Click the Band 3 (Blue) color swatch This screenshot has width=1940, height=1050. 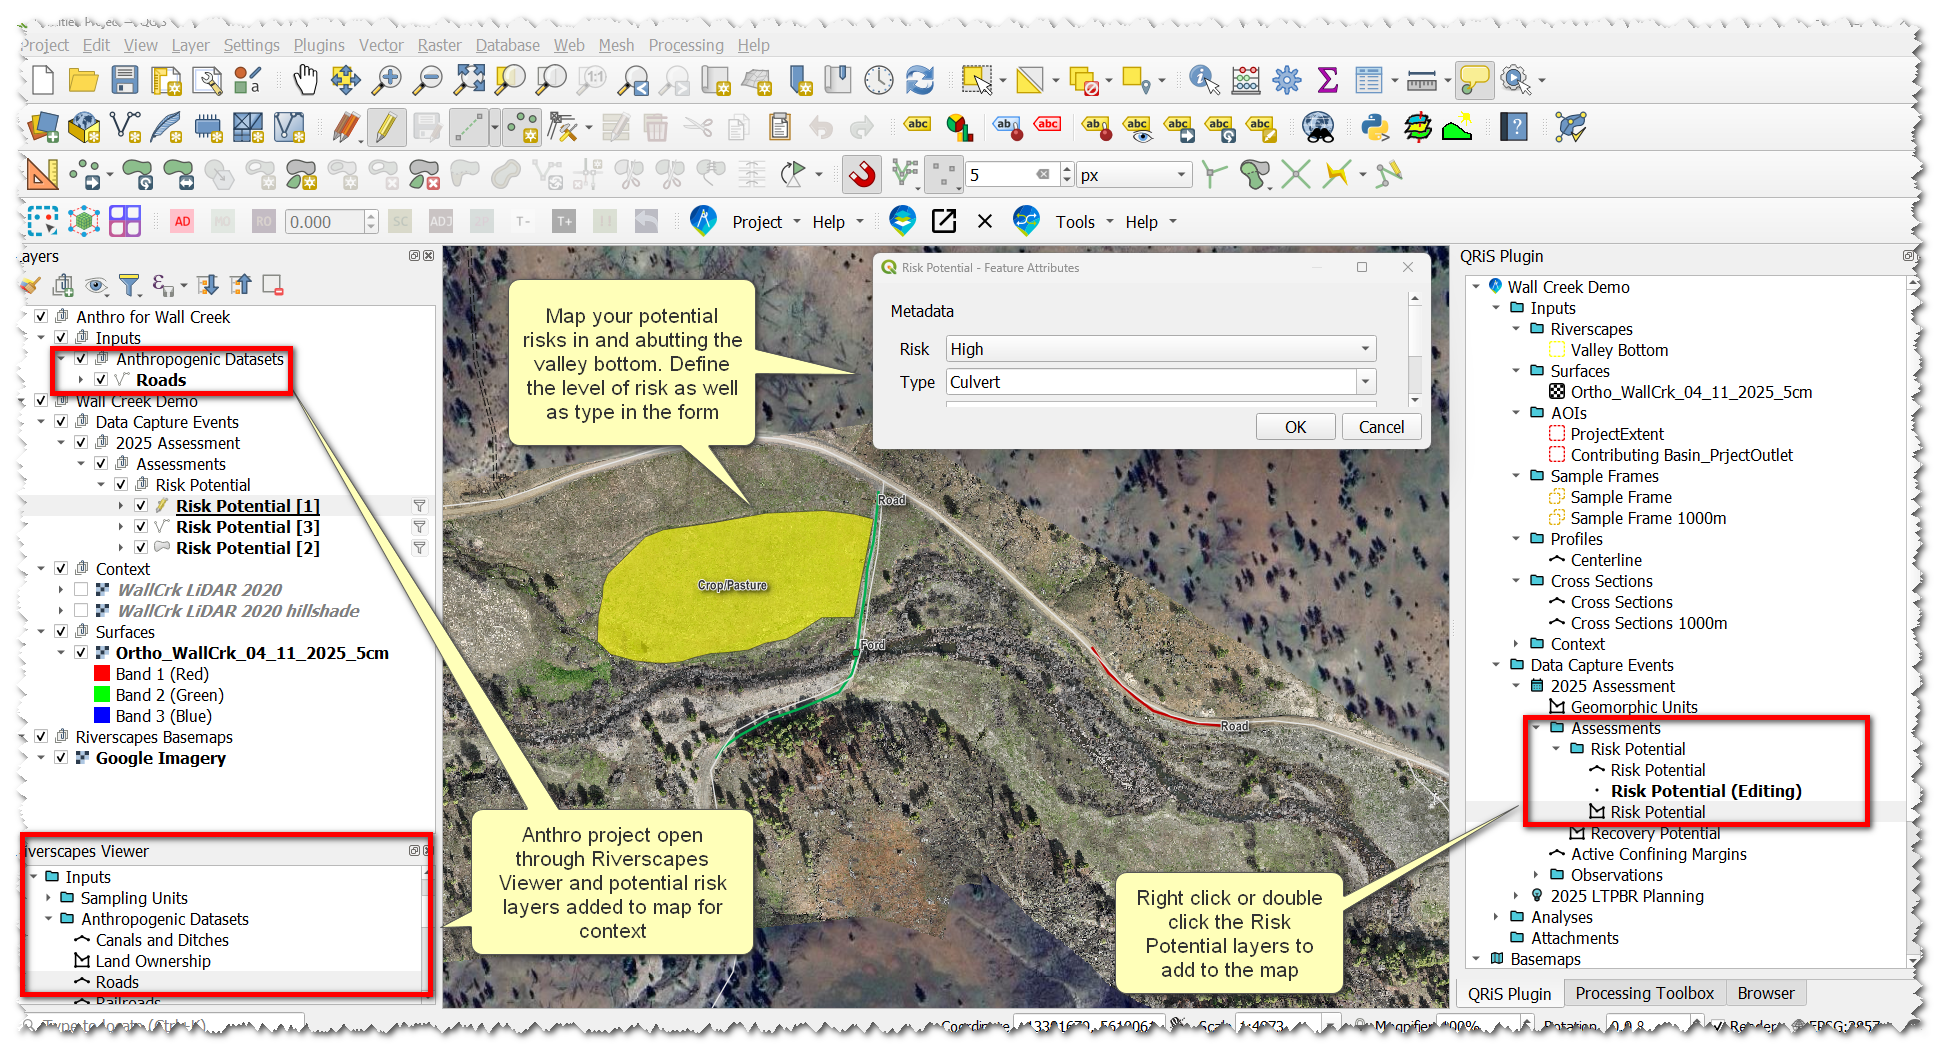click(101, 716)
